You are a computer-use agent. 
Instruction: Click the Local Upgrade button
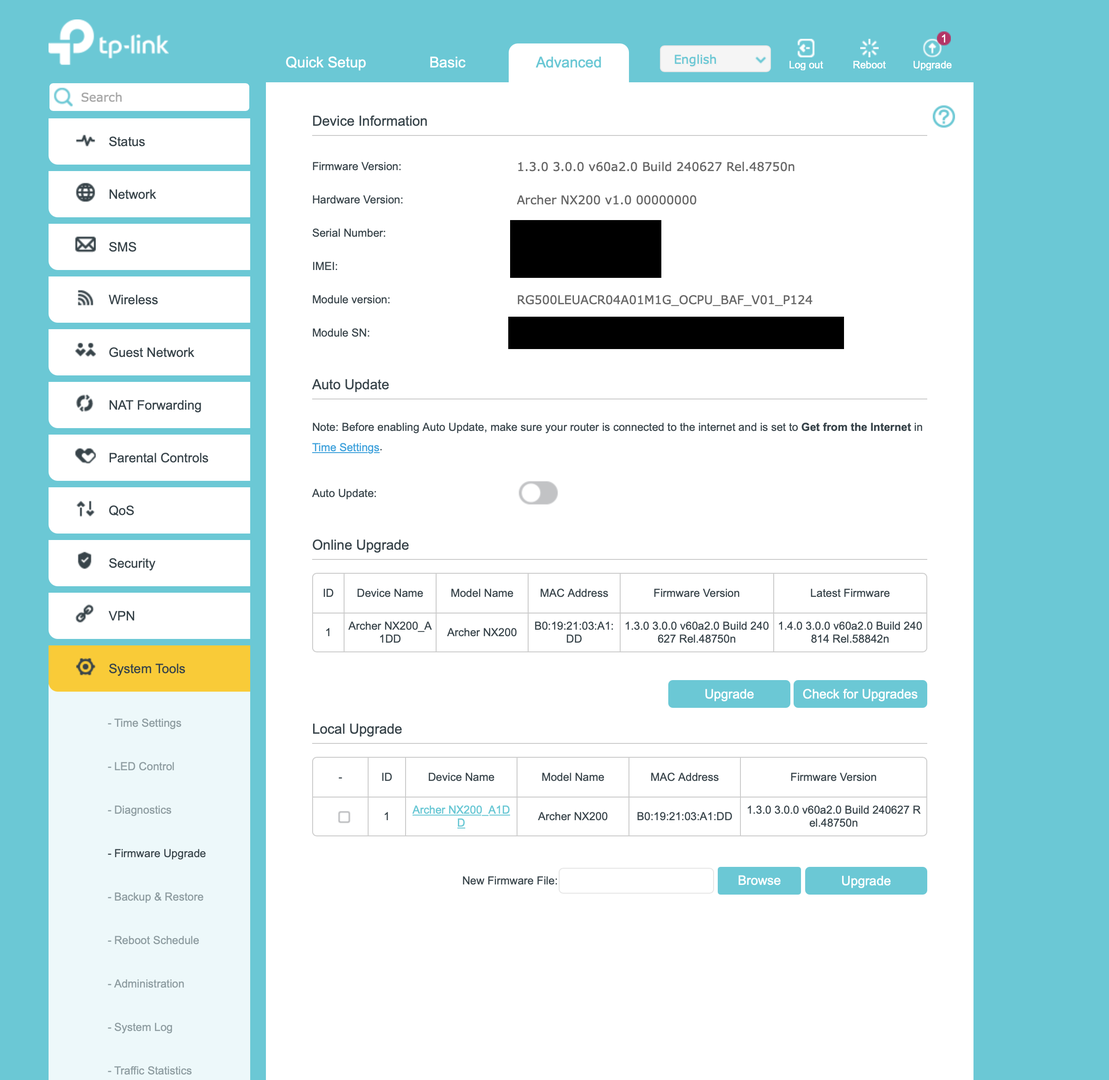866,881
